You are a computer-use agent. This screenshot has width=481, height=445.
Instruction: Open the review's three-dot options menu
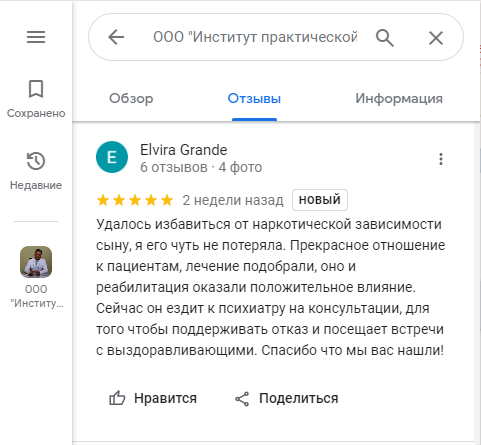pyautogui.click(x=441, y=159)
